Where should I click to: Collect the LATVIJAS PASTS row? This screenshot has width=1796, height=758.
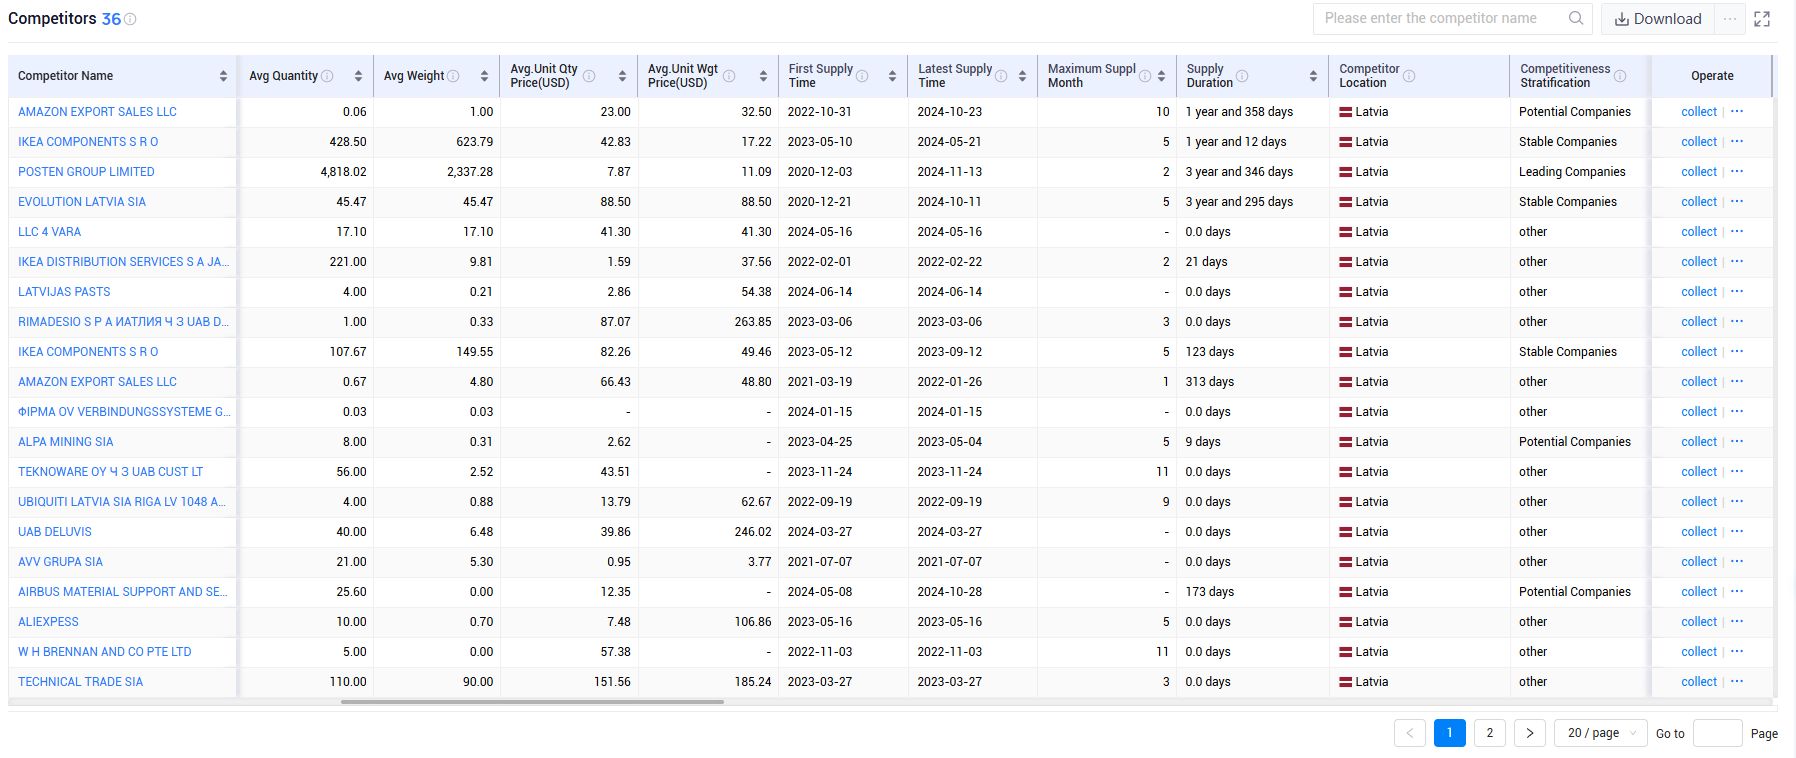tap(1698, 292)
